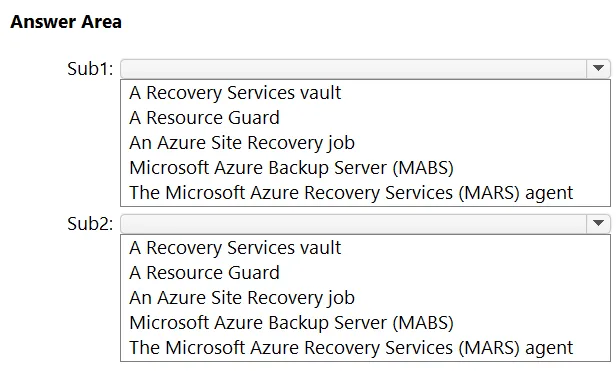
Task: Open the Sub2 dropdown arrow
Action: click(598, 224)
